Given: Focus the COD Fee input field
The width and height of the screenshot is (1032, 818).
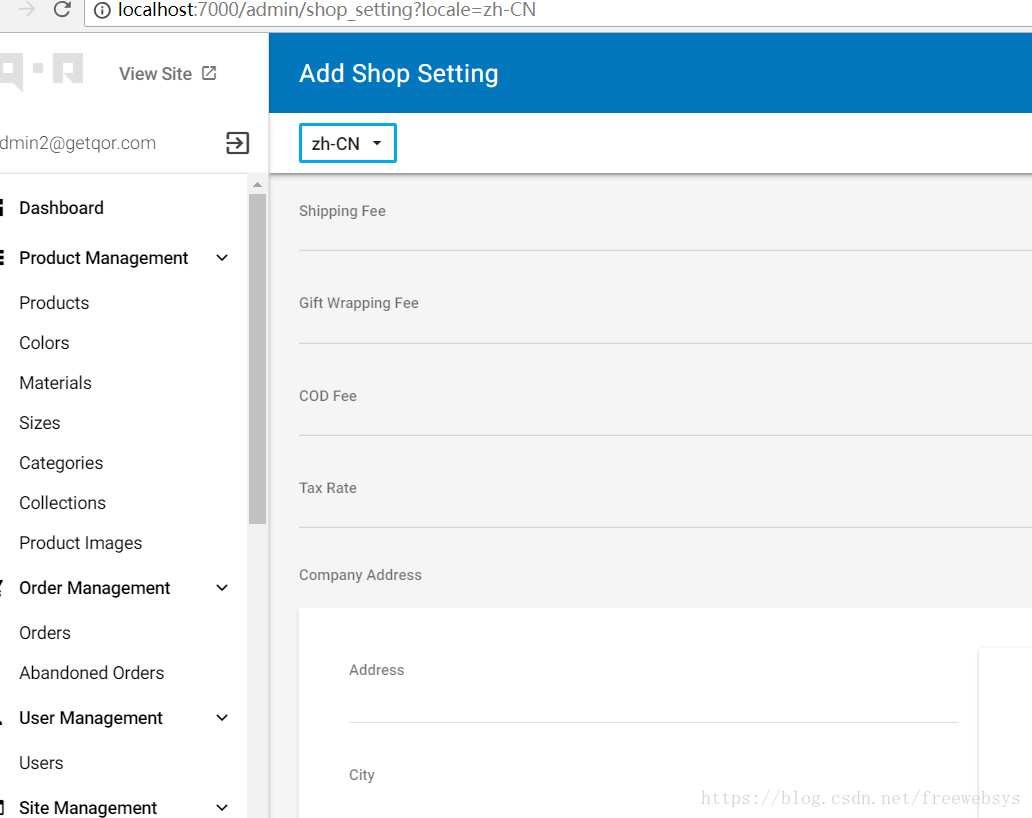Looking at the screenshot, I should click(x=665, y=420).
